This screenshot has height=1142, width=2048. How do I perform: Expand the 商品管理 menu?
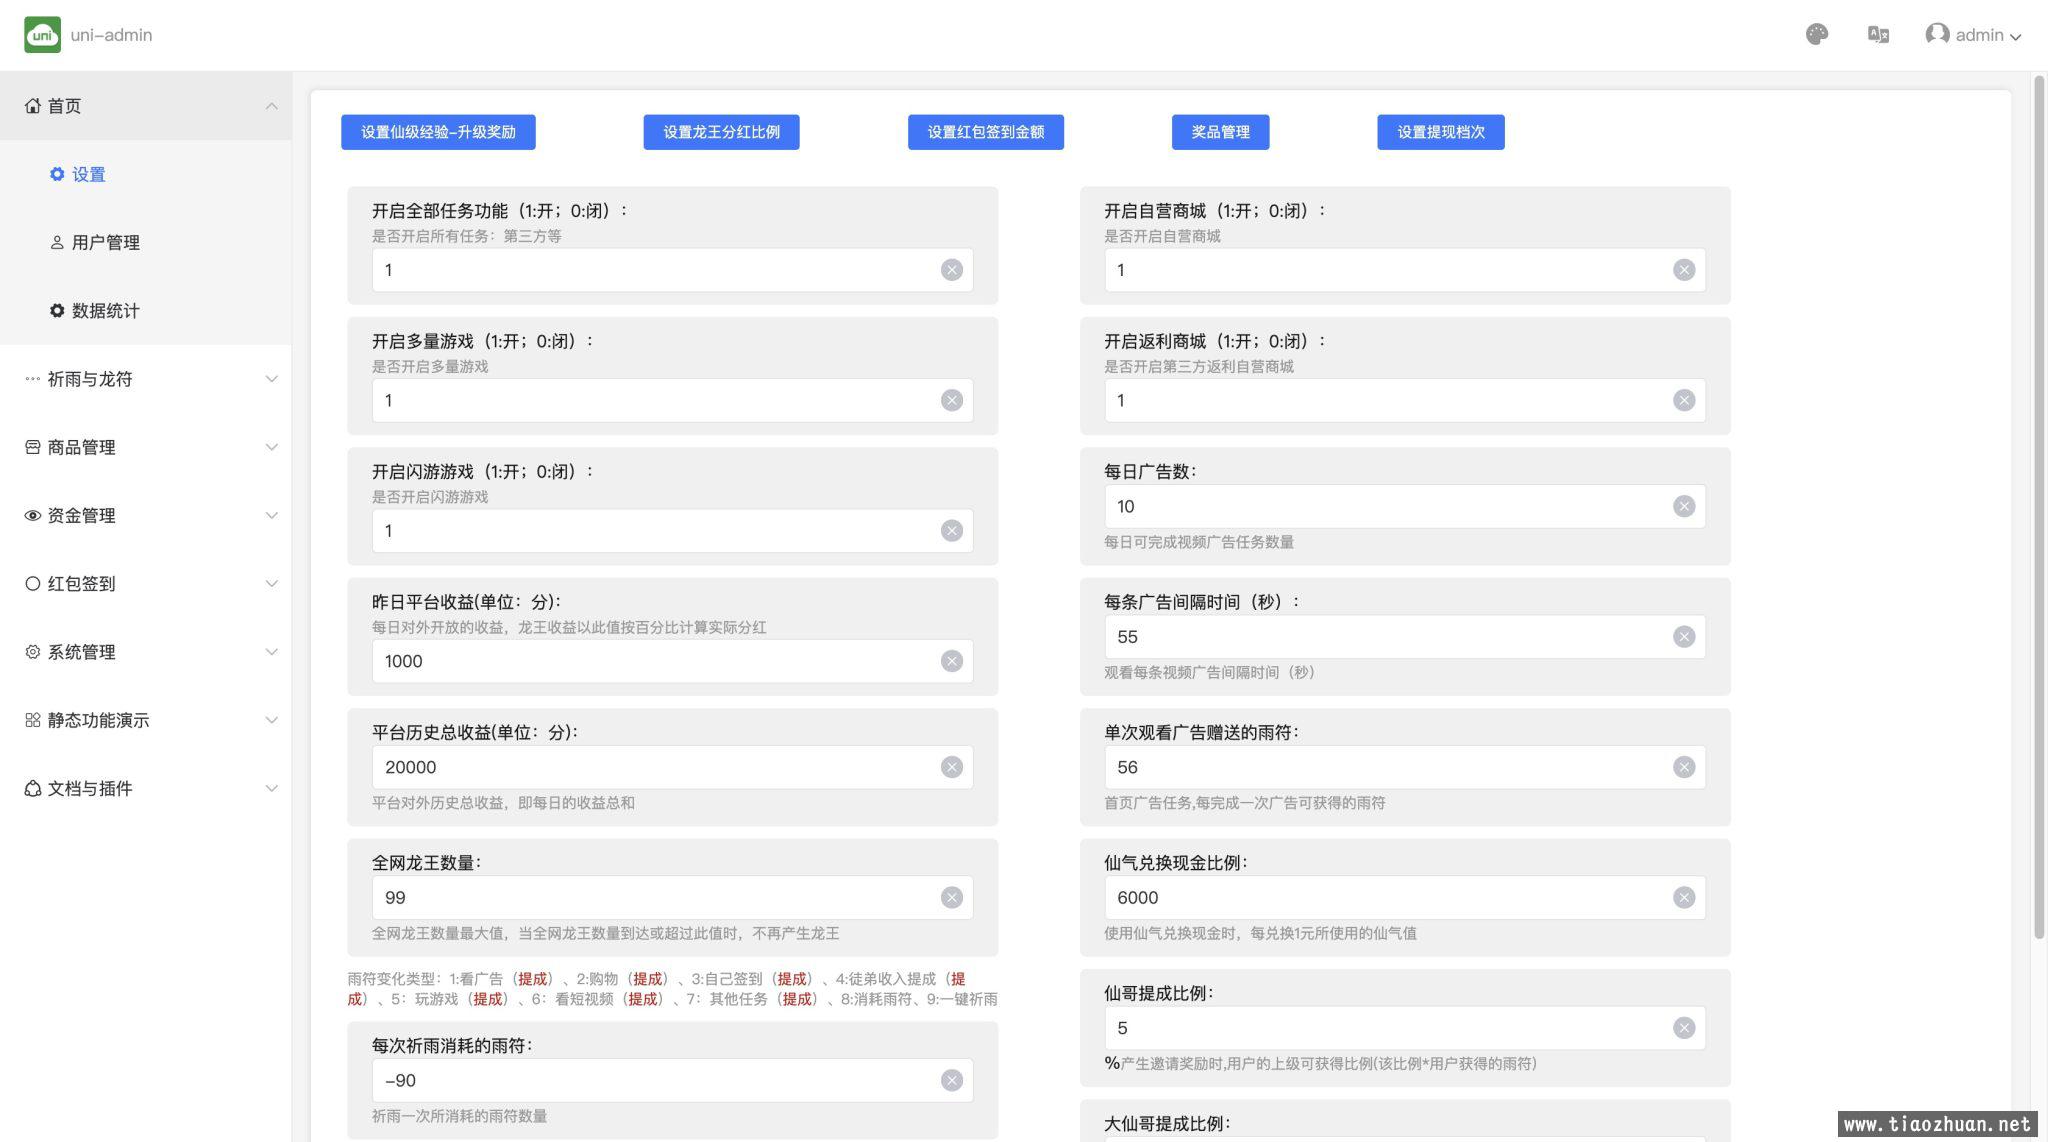point(146,447)
